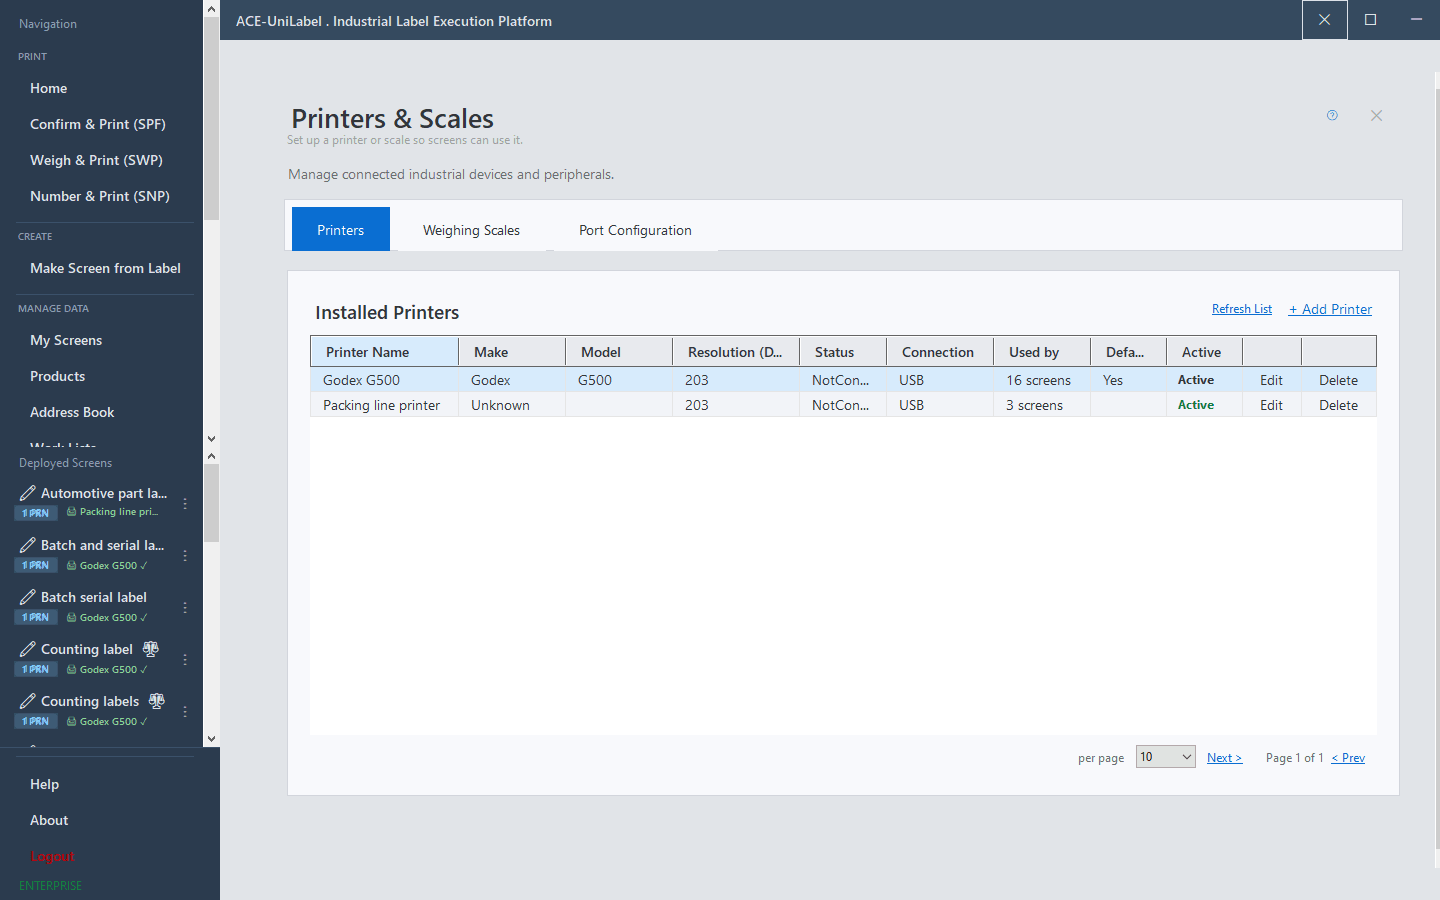Click printer icon under Automotive part label
The image size is (1440, 900).
(x=72, y=512)
